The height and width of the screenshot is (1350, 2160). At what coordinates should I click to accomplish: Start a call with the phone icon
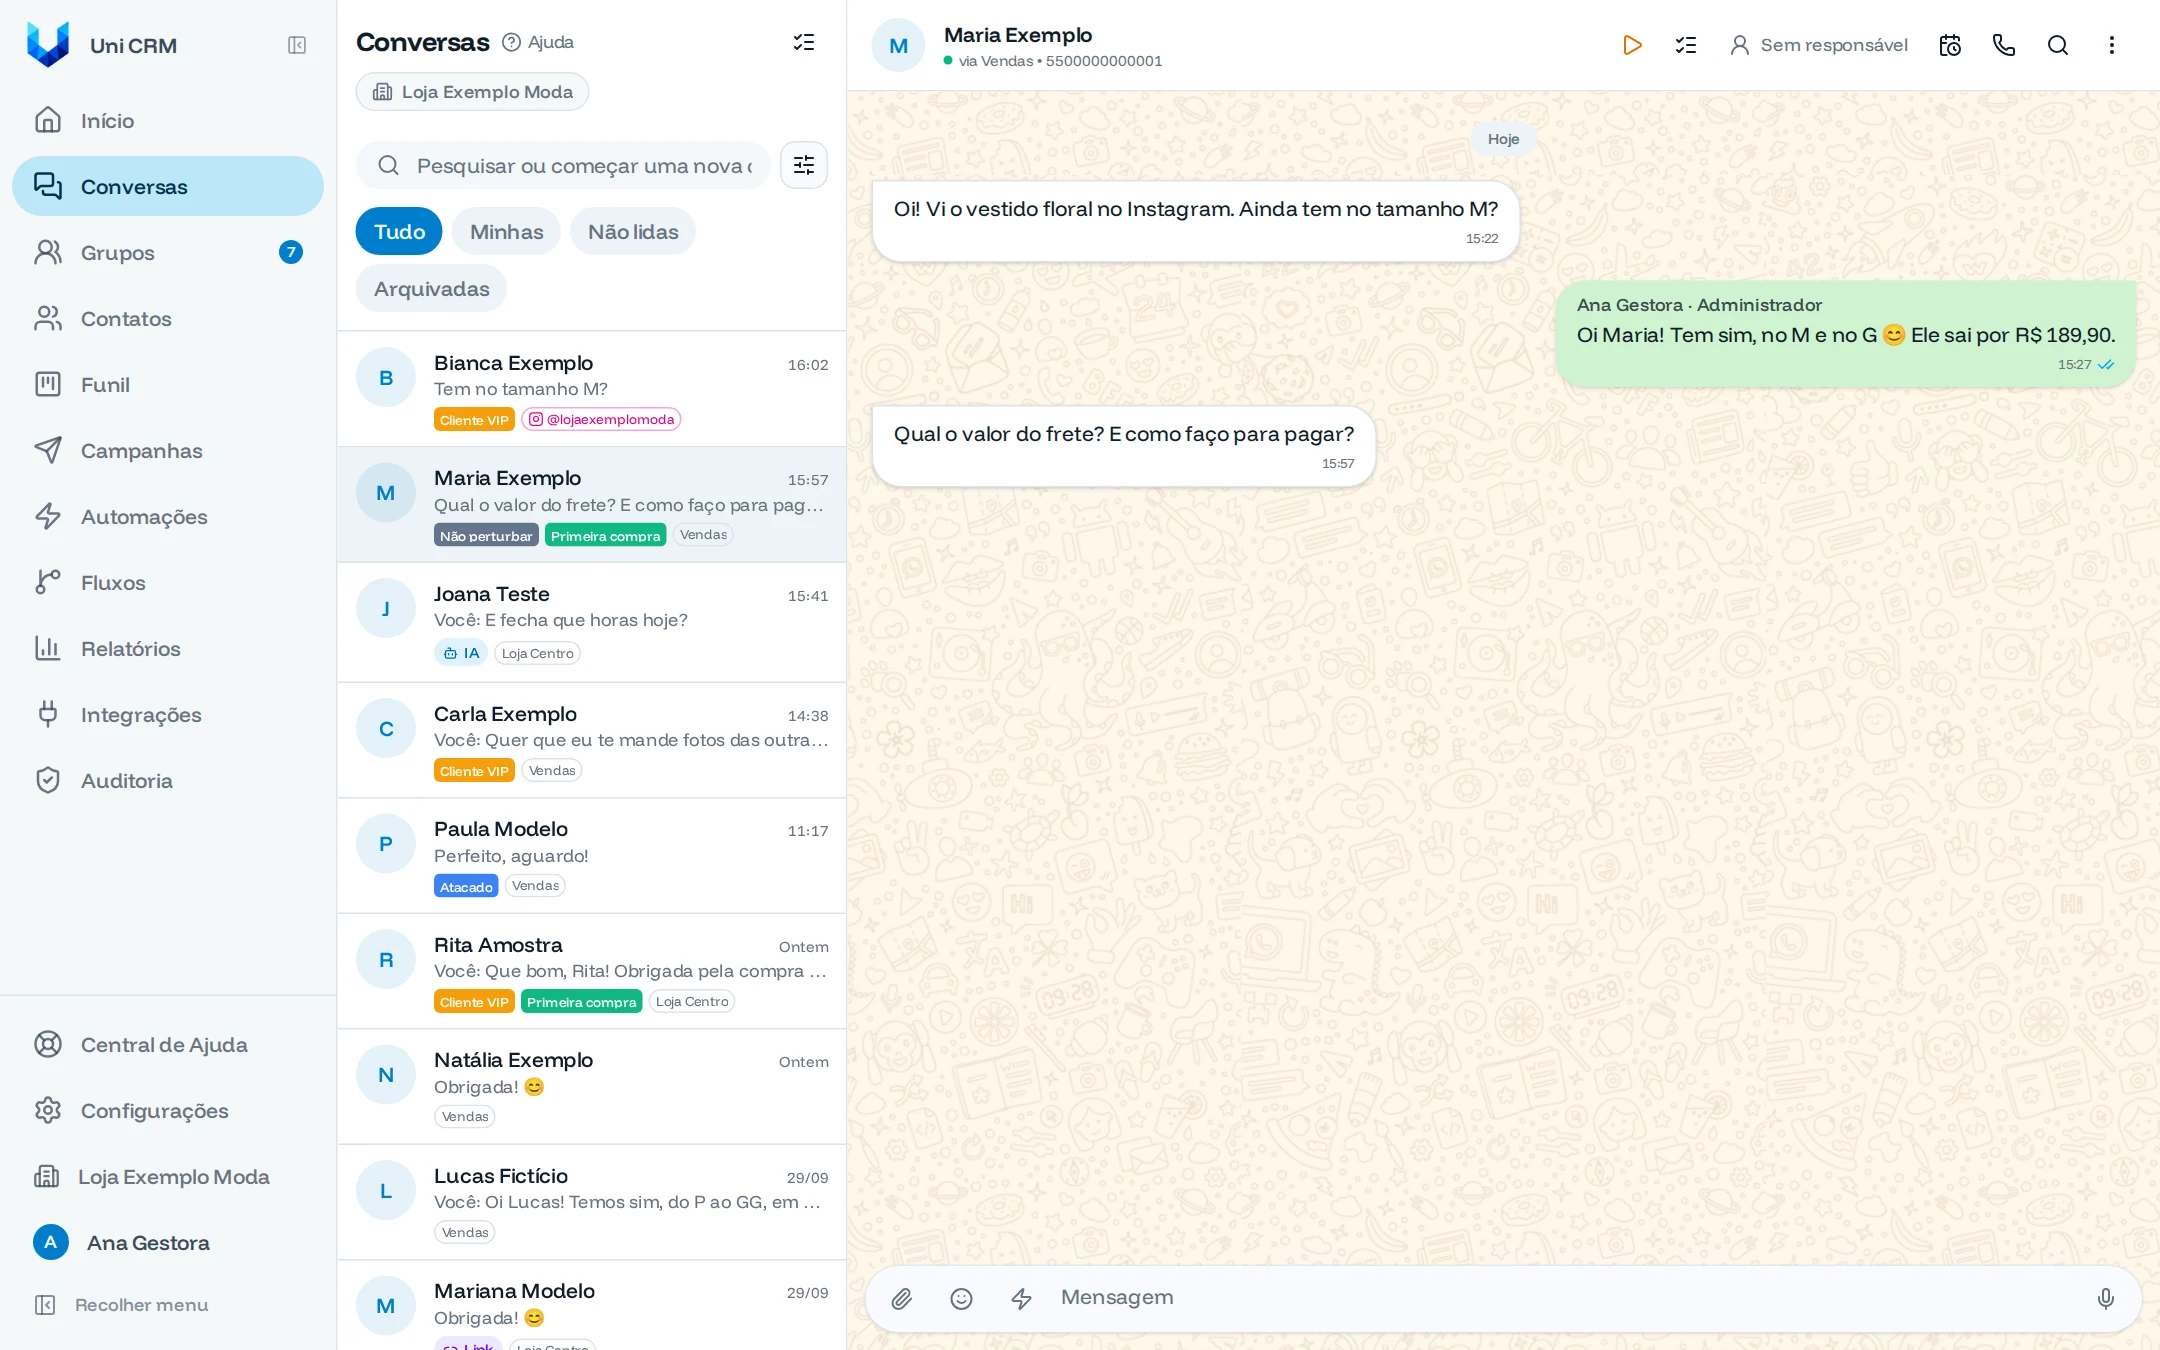2004,45
